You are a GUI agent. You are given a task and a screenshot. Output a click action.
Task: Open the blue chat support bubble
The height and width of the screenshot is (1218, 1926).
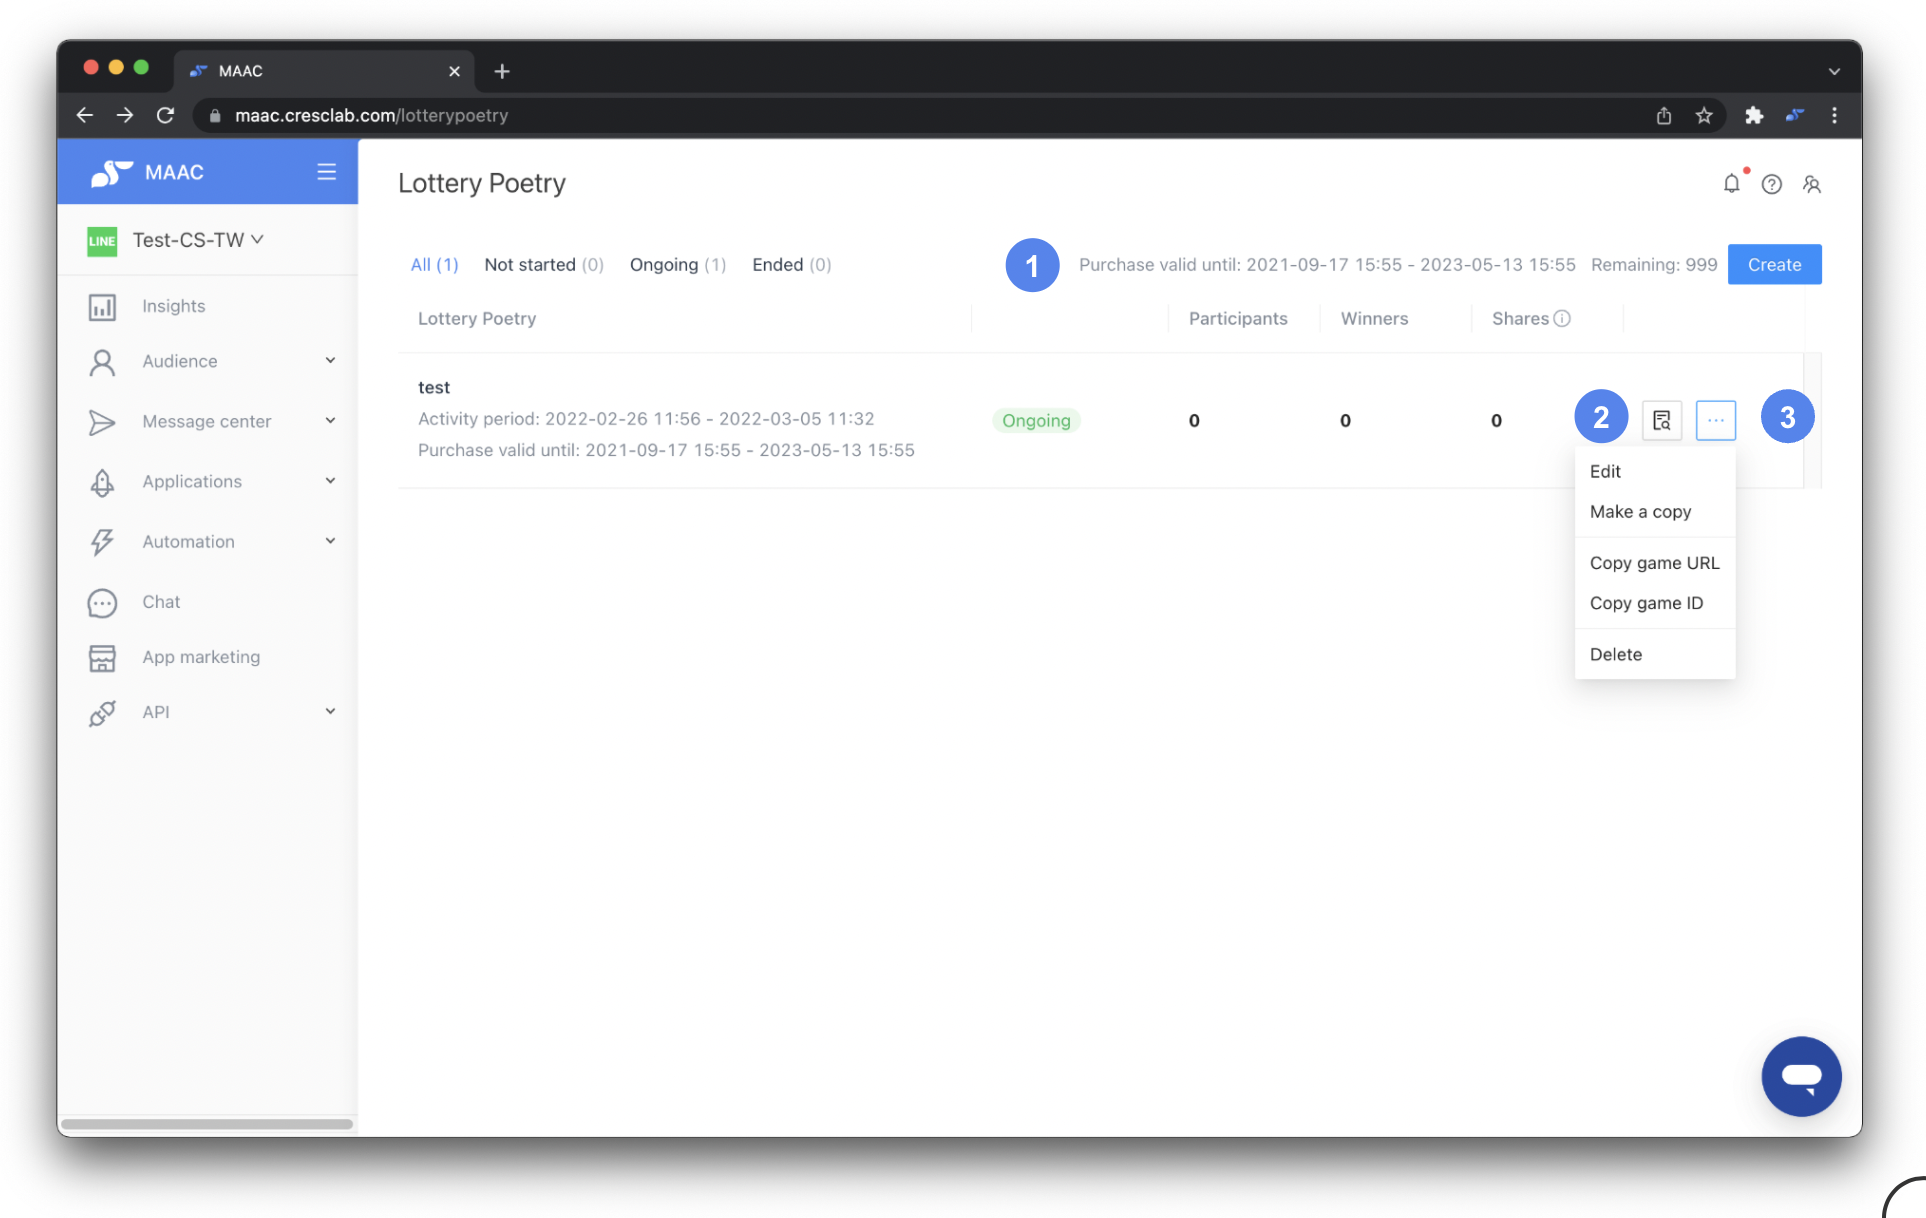[1801, 1076]
